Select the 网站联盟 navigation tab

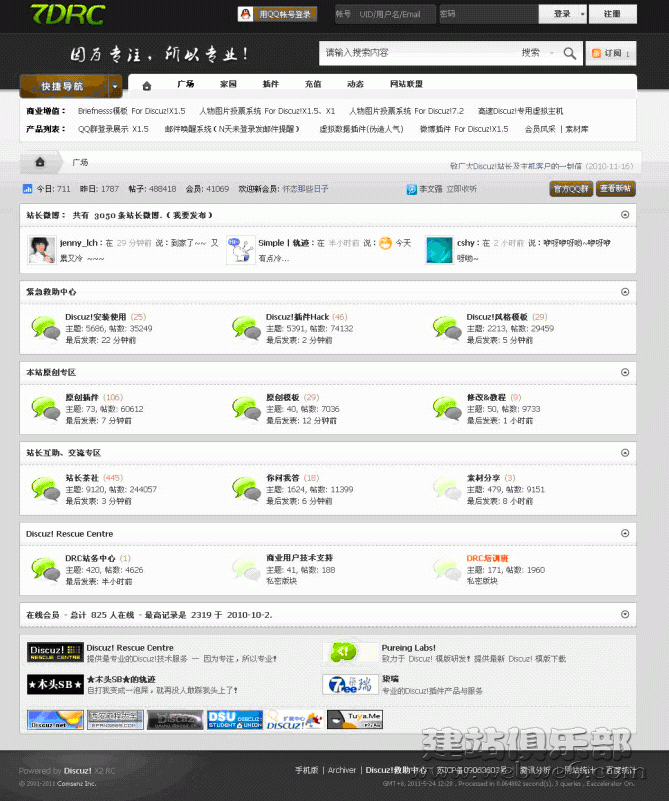pos(406,84)
